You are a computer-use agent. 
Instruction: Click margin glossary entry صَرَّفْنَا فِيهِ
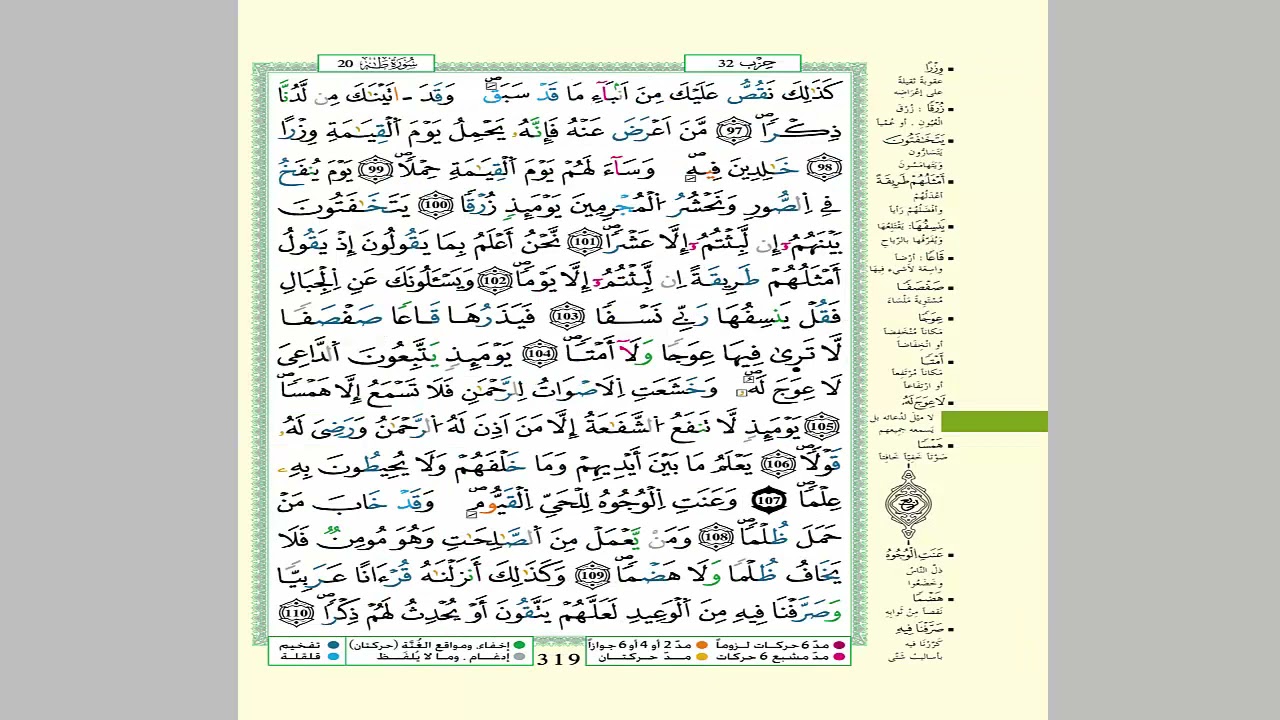(x=919, y=628)
